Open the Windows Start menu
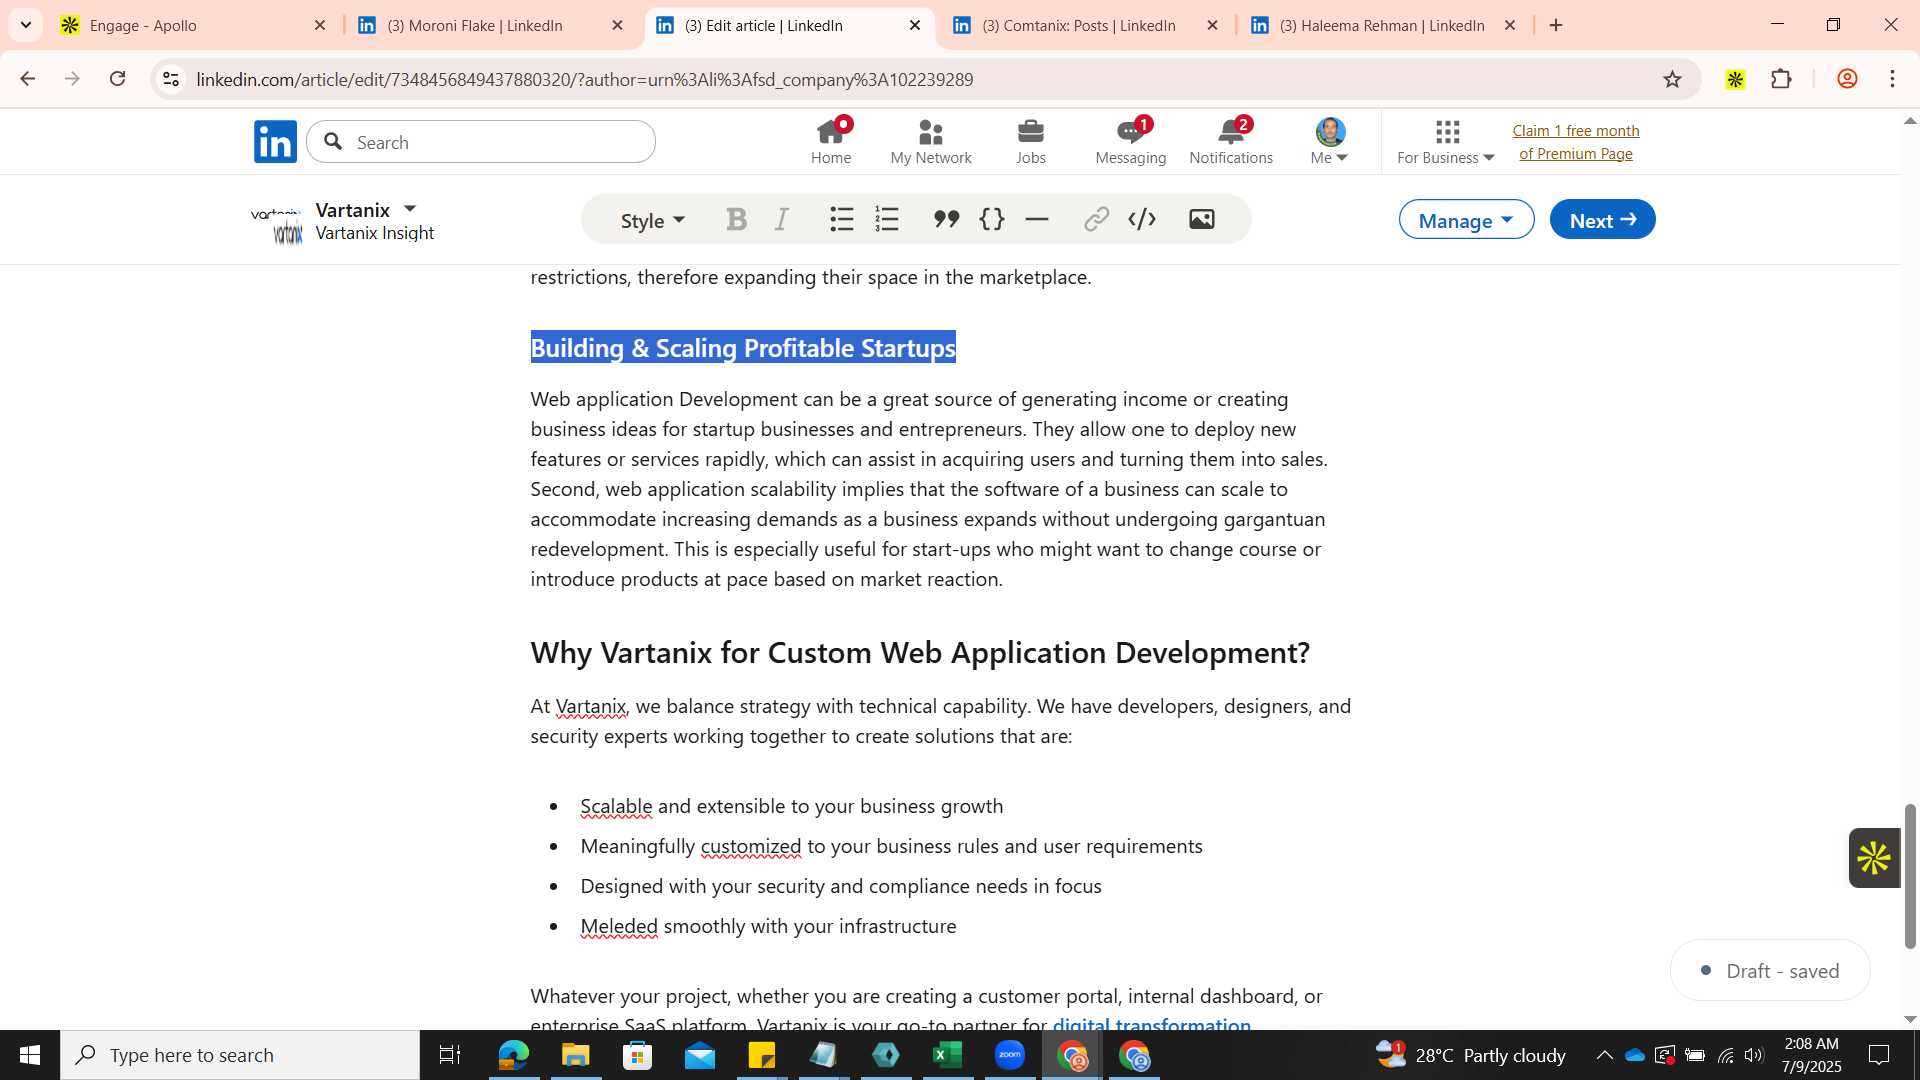This screenshot has width=1920, height=1080. pos(30,1055)
